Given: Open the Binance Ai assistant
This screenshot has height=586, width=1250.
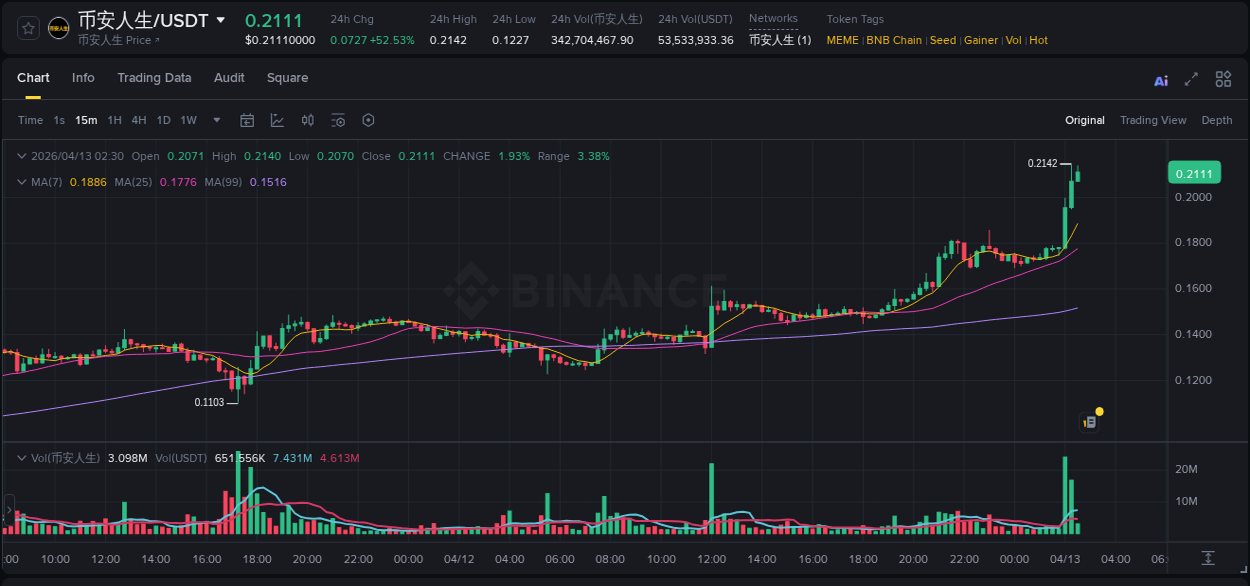Looking at the screenshot, I should tap(1160, 80).
